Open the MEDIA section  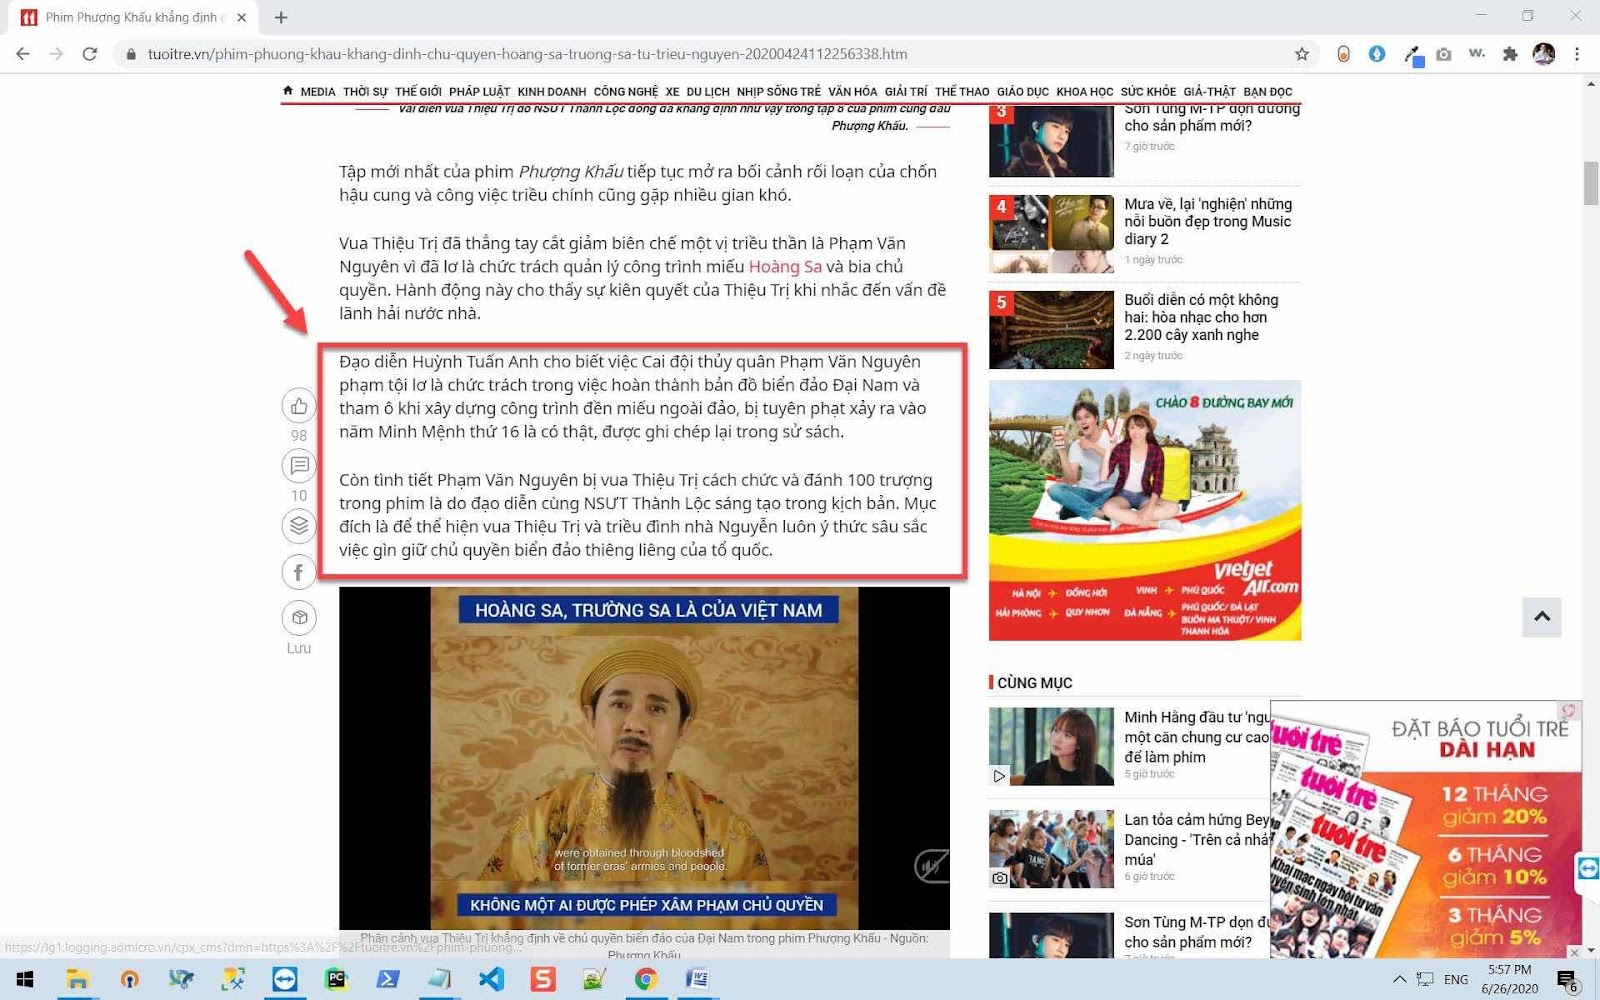pos(318,92)
